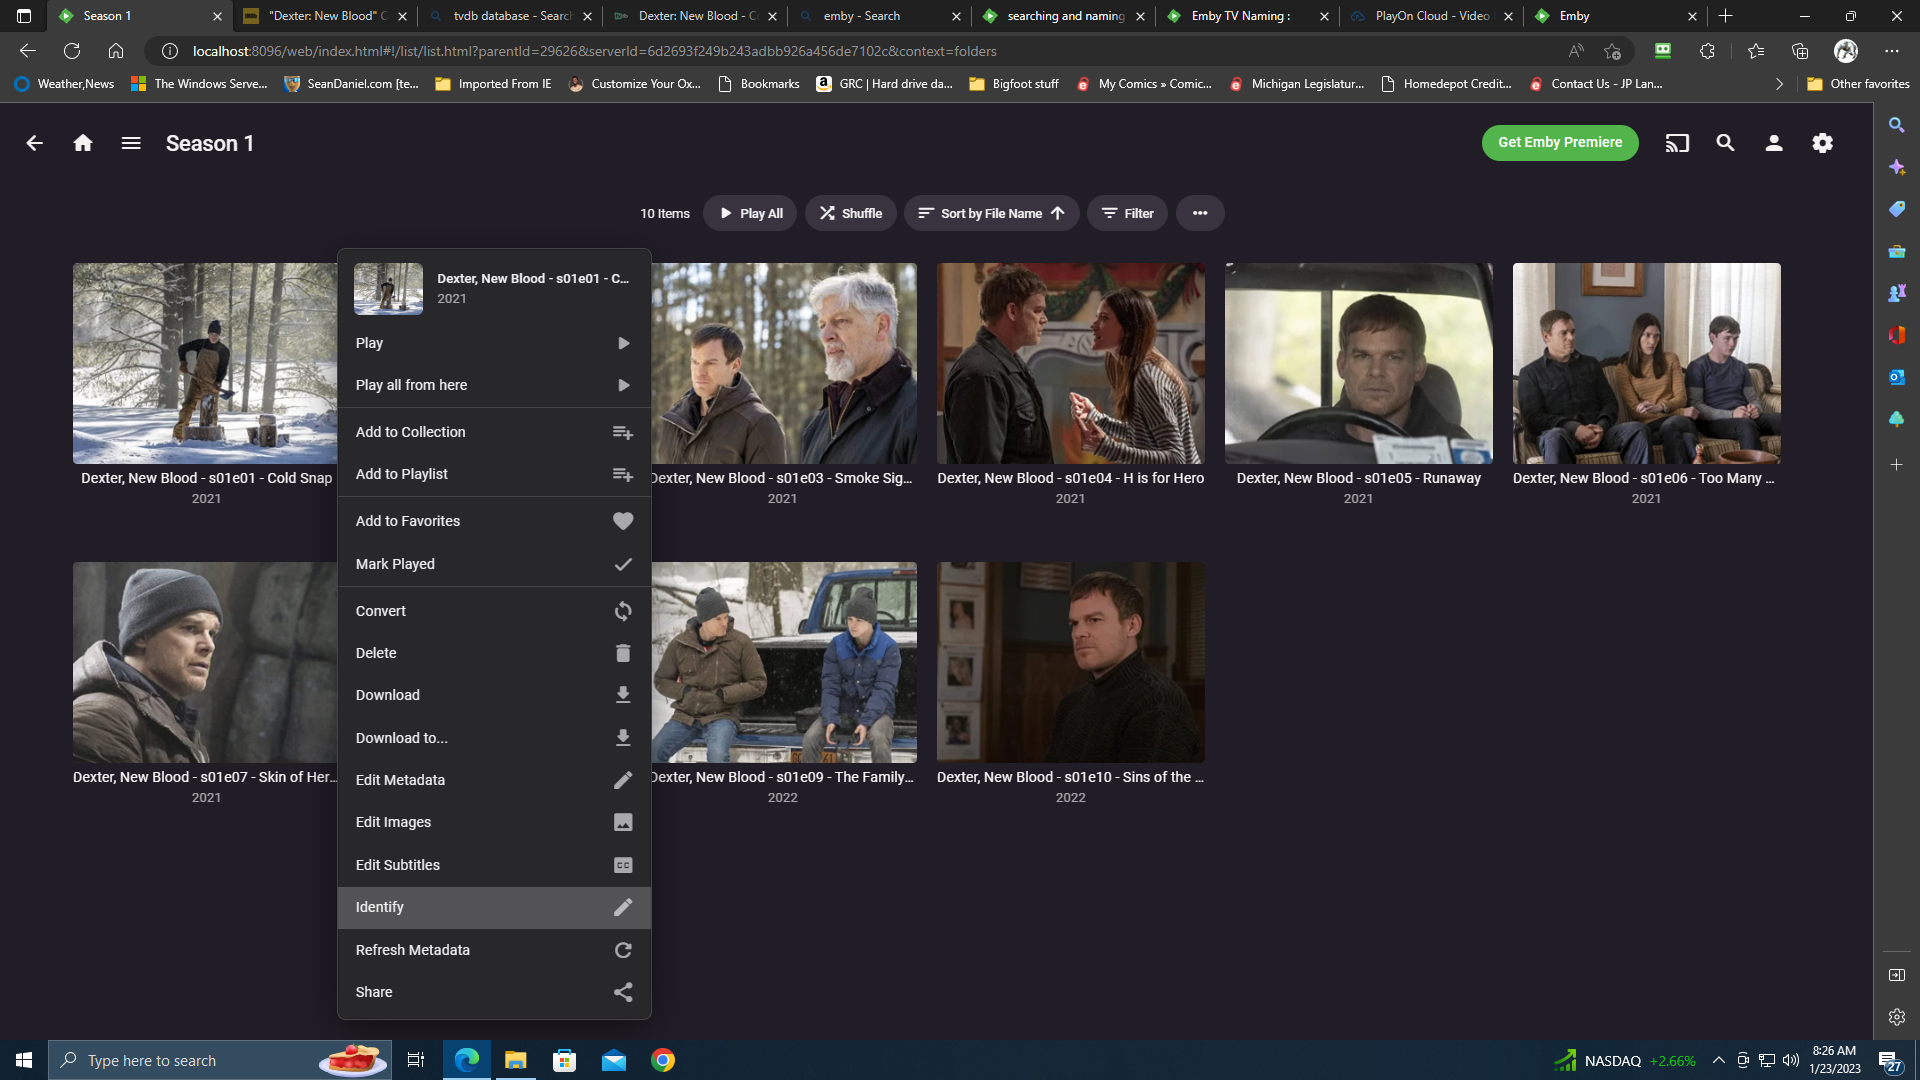Click the Add to Collection icon
This screenshot has width=1920, height=1080.
pyautogui.click(x=622, y=431)
